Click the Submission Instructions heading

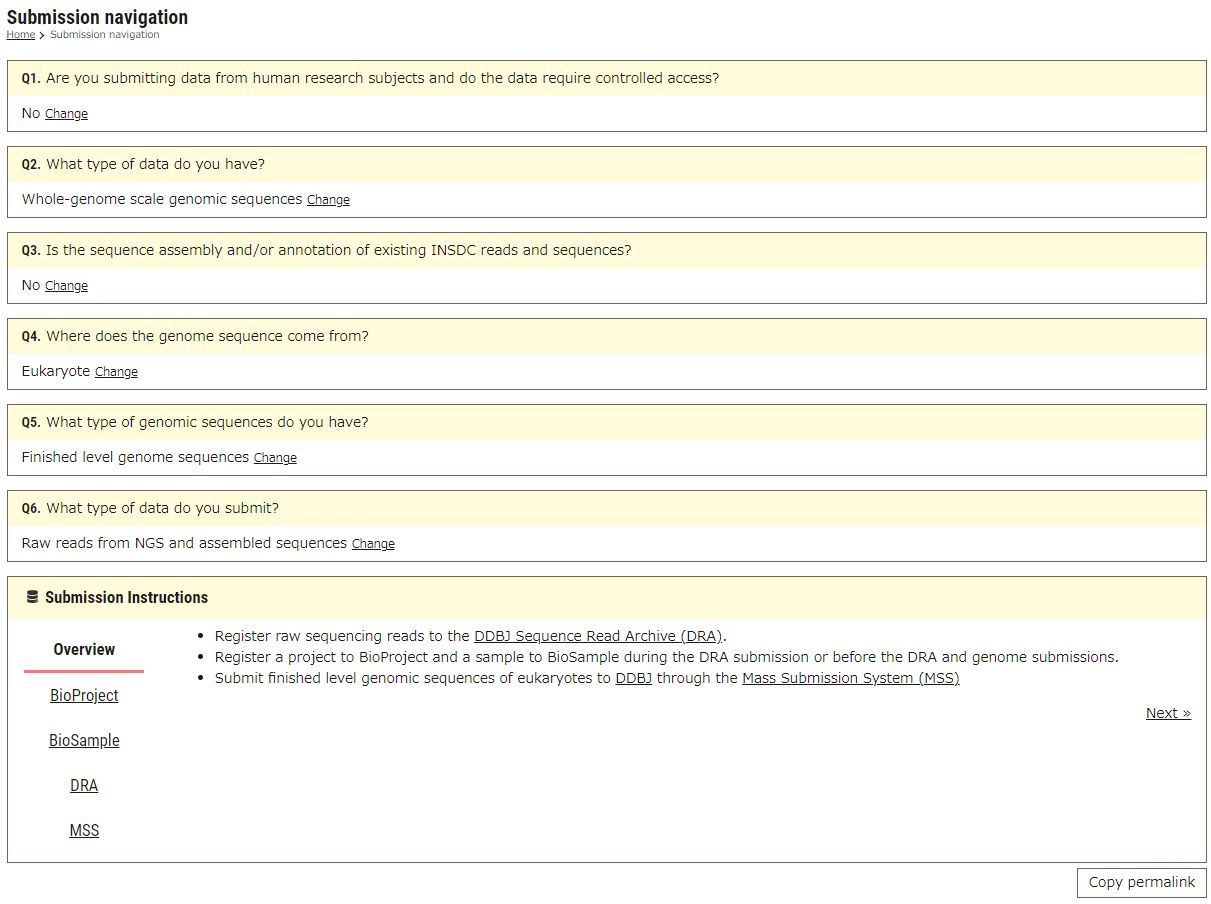pos(126,597)
